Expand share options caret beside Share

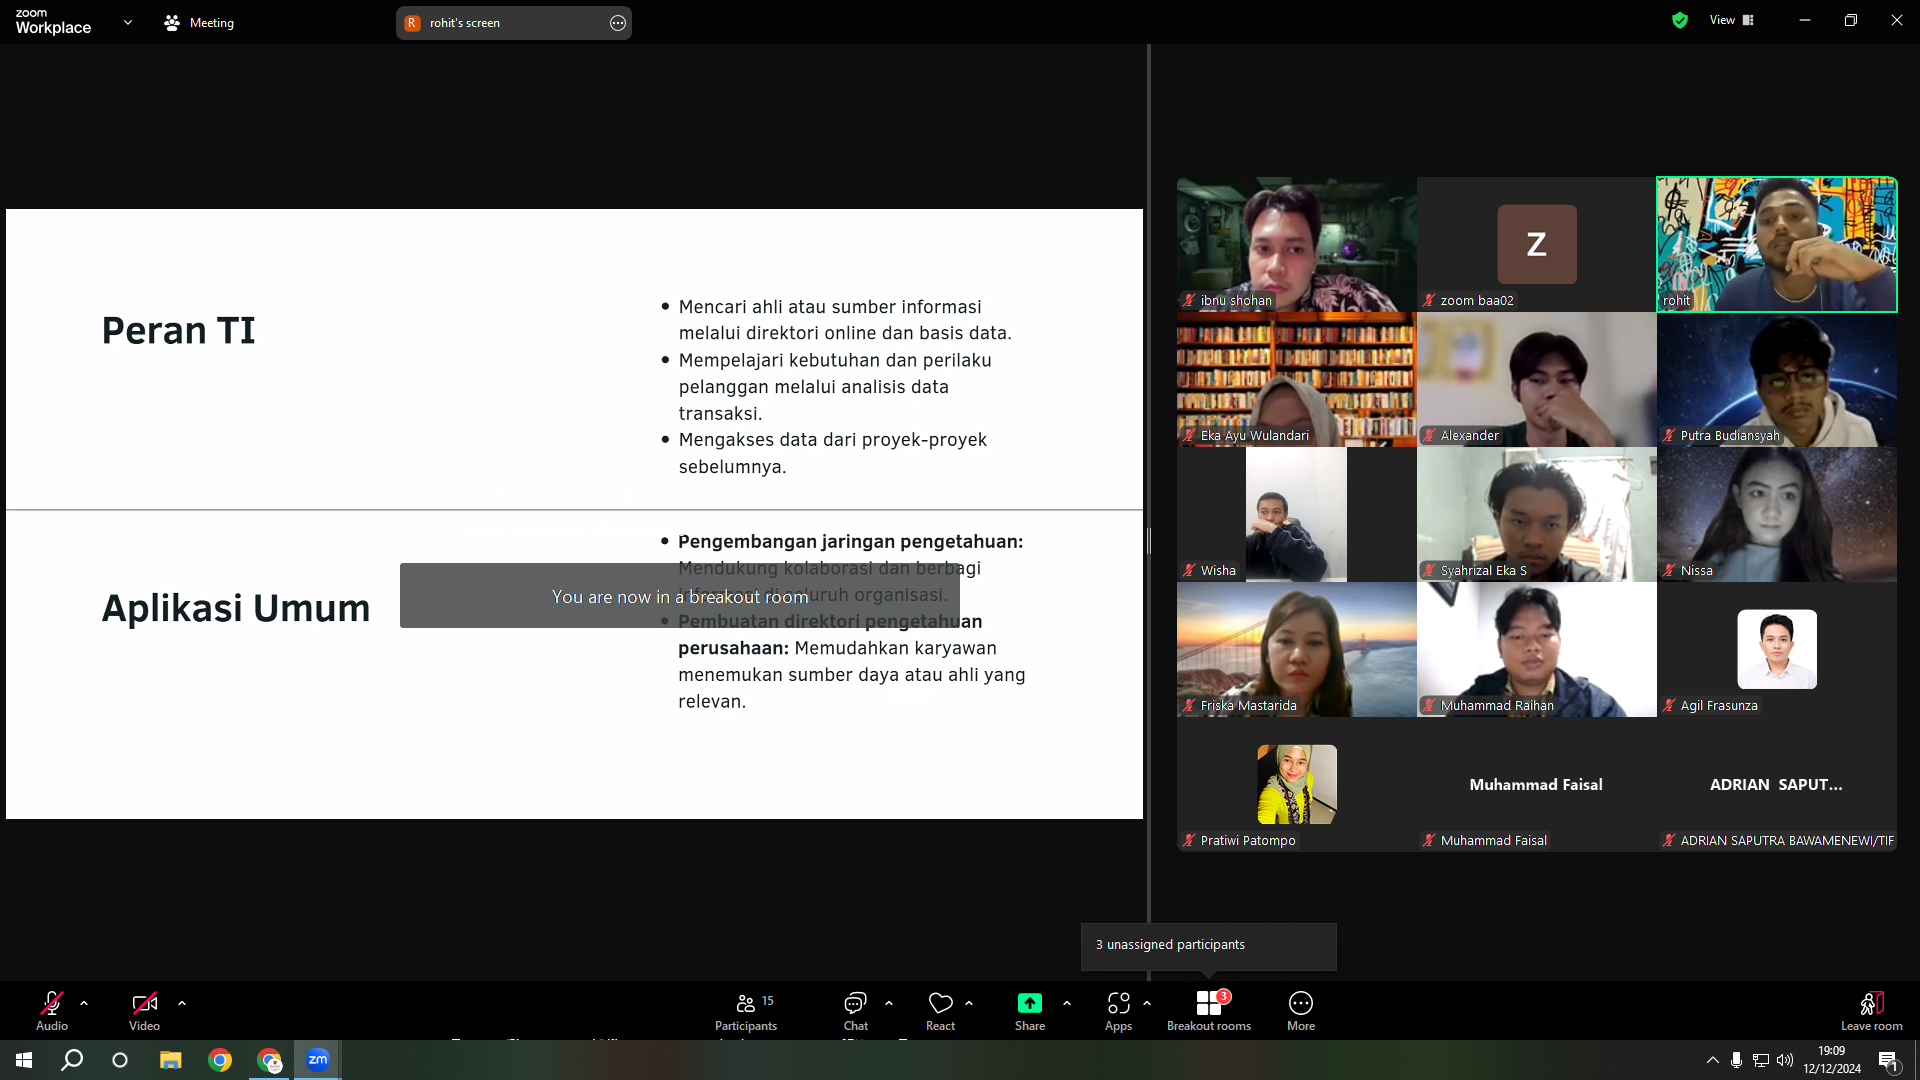(x=1067, y=1003)
